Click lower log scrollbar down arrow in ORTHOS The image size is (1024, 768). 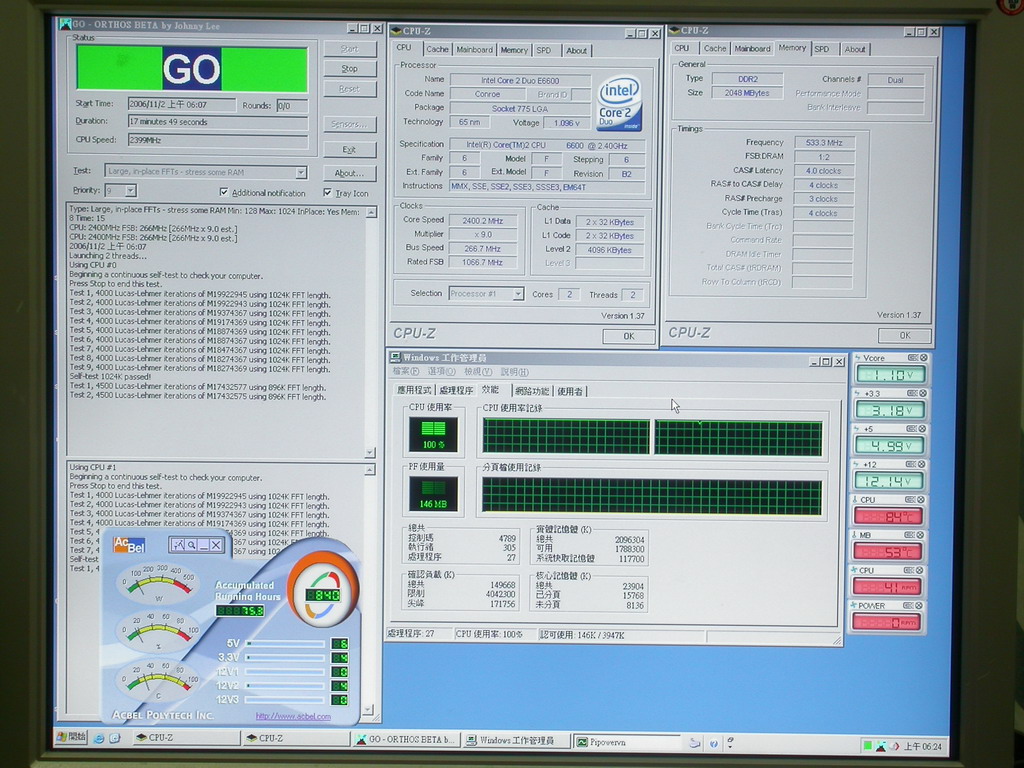368,709
